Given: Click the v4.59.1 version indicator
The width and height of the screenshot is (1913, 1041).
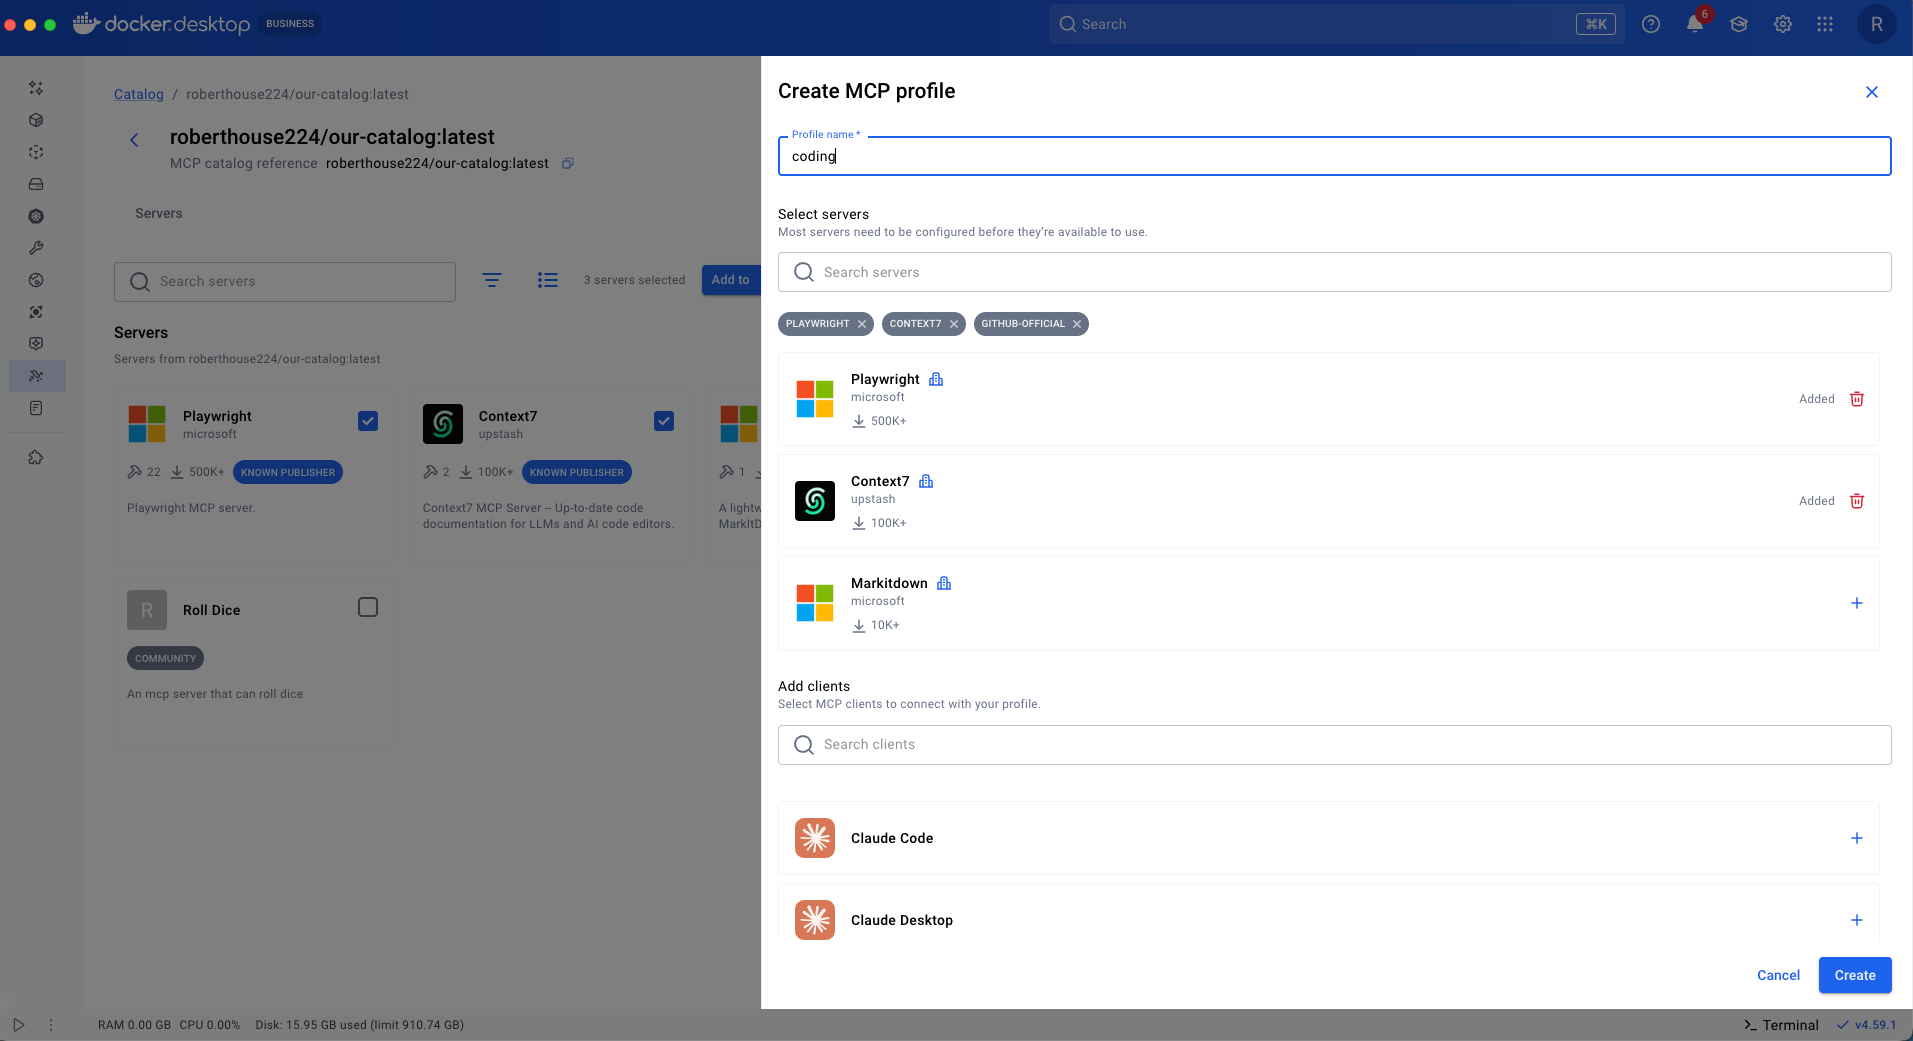Looking at the screenshot, I should pos(1867,1025).
